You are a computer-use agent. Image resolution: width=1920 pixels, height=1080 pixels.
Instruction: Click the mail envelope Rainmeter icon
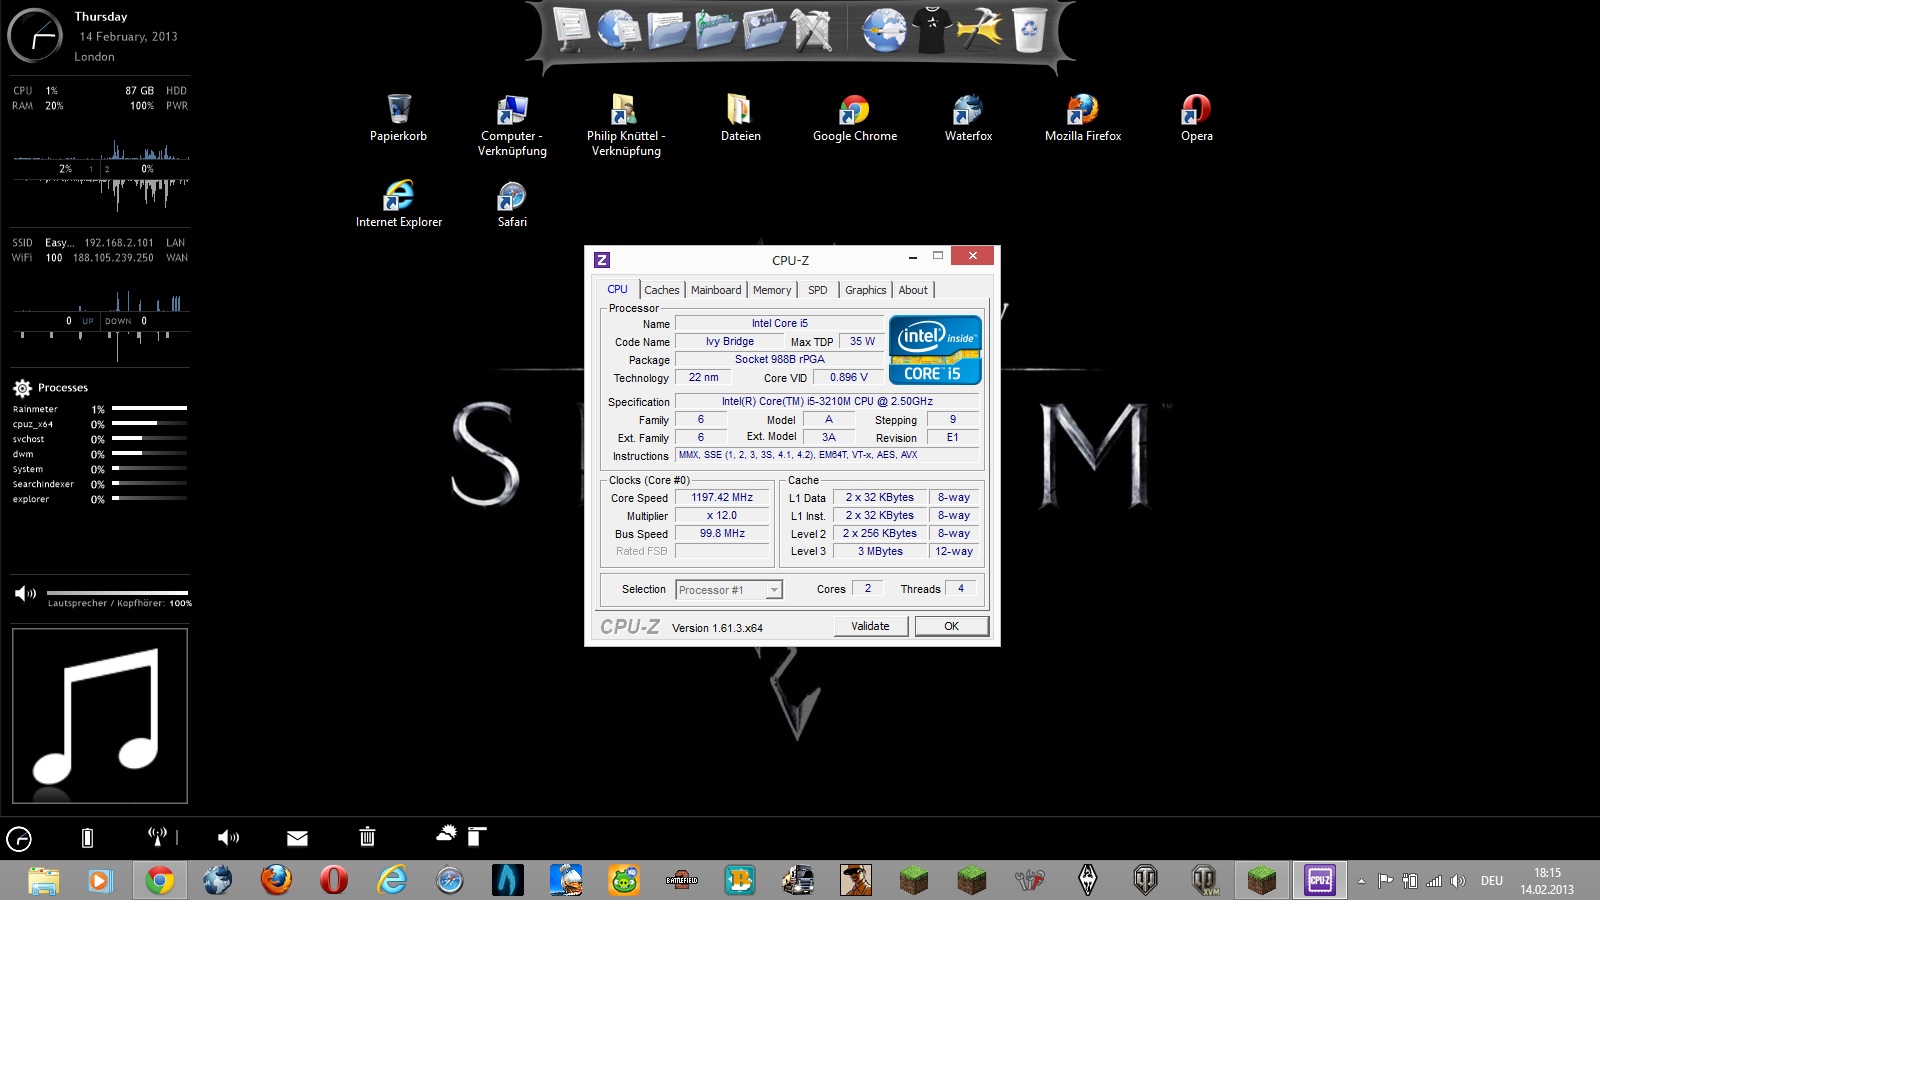click(297, 838)
